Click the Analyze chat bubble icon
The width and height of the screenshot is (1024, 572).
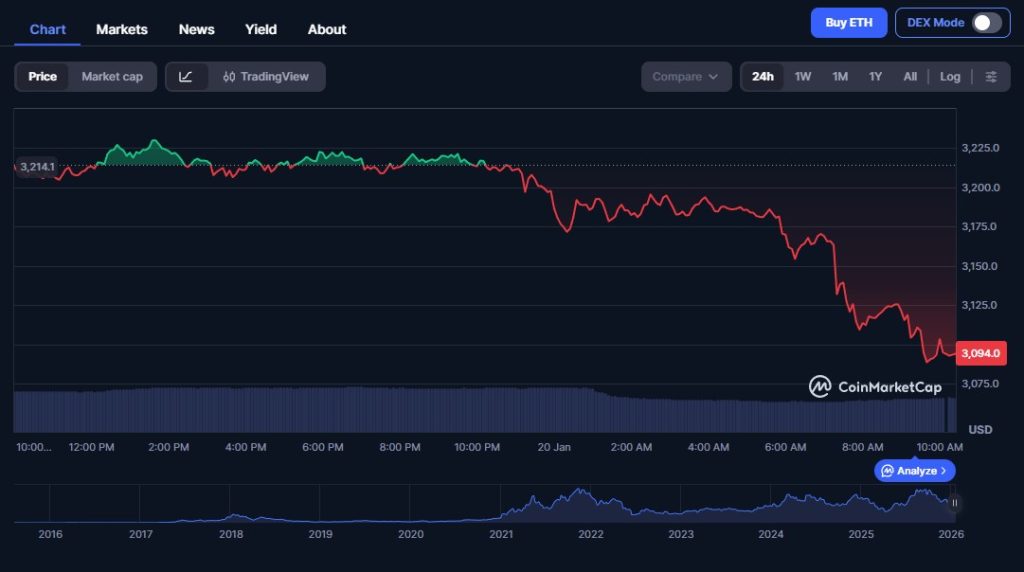887,471
